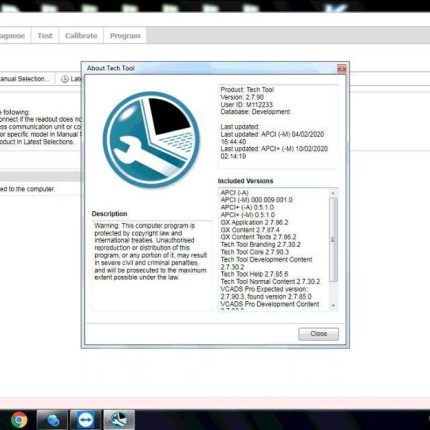Select 'Tech Tool Normal Content 2.7.30.2' entry
This screenshot has height=430, width=430.
pyautogui.click(x=270, y=282)
